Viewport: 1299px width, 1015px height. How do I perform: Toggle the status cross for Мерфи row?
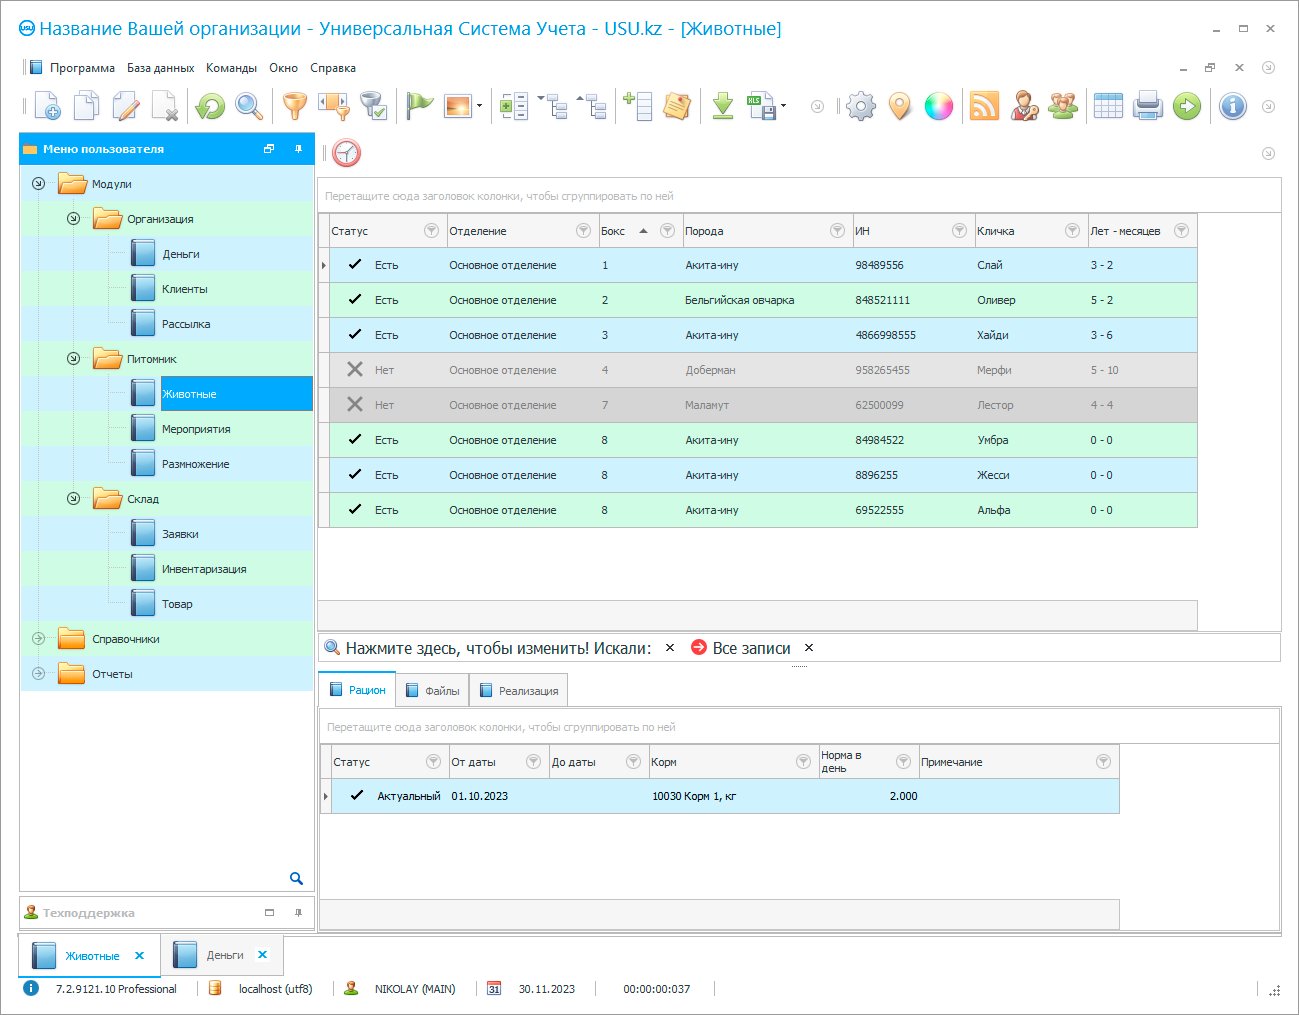pyautogui.click(x=355, y=370)
